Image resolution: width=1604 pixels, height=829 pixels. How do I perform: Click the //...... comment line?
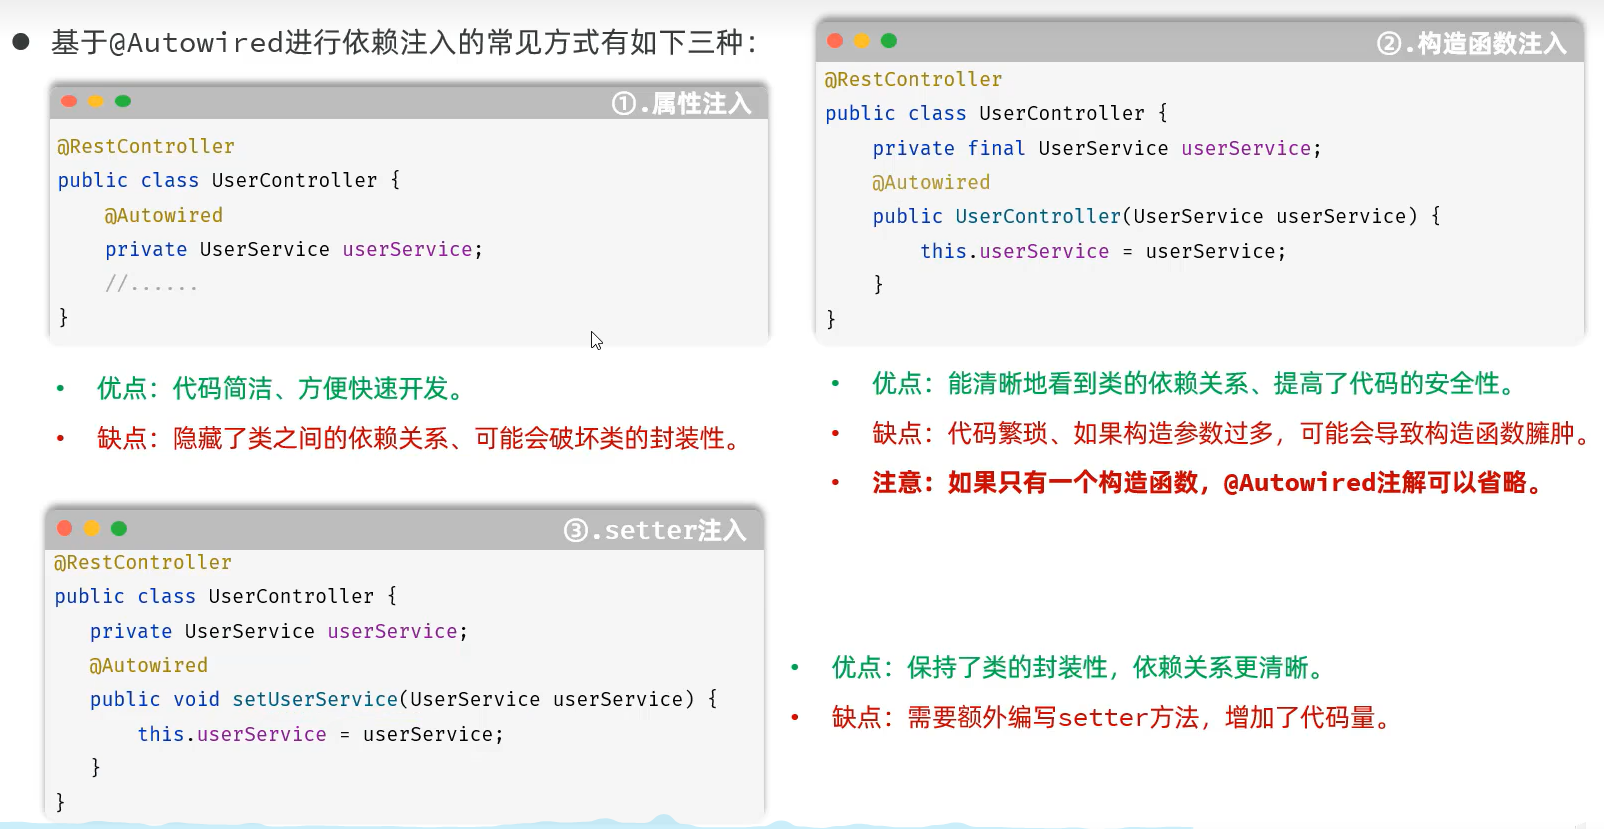tap(151, 284)
